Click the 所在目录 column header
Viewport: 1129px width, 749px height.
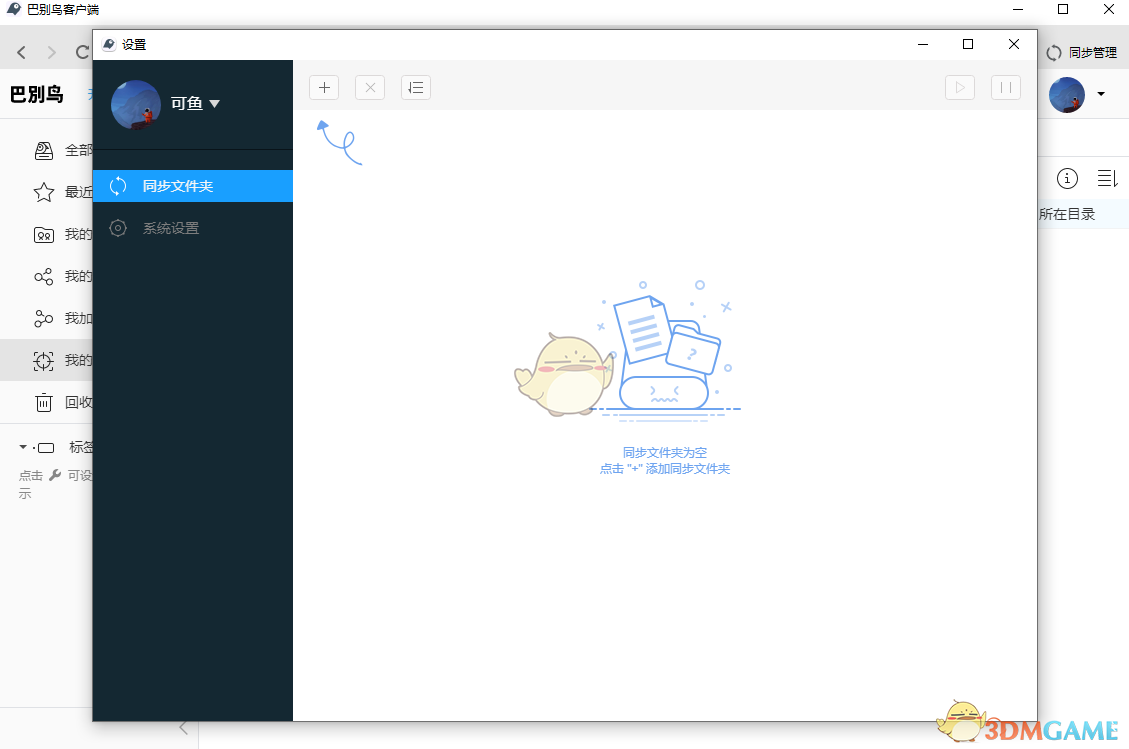(x=1067, y=214)
